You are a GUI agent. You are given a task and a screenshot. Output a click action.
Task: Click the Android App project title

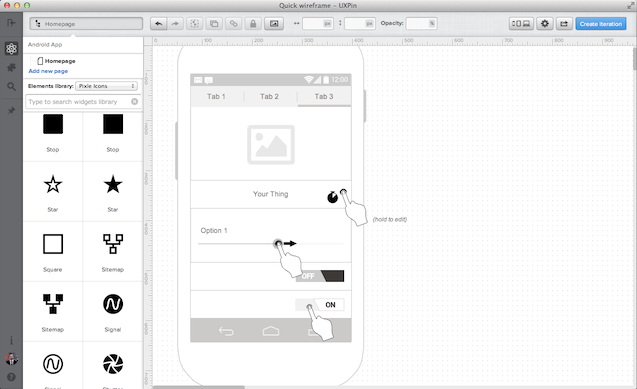tap(45, 45)
